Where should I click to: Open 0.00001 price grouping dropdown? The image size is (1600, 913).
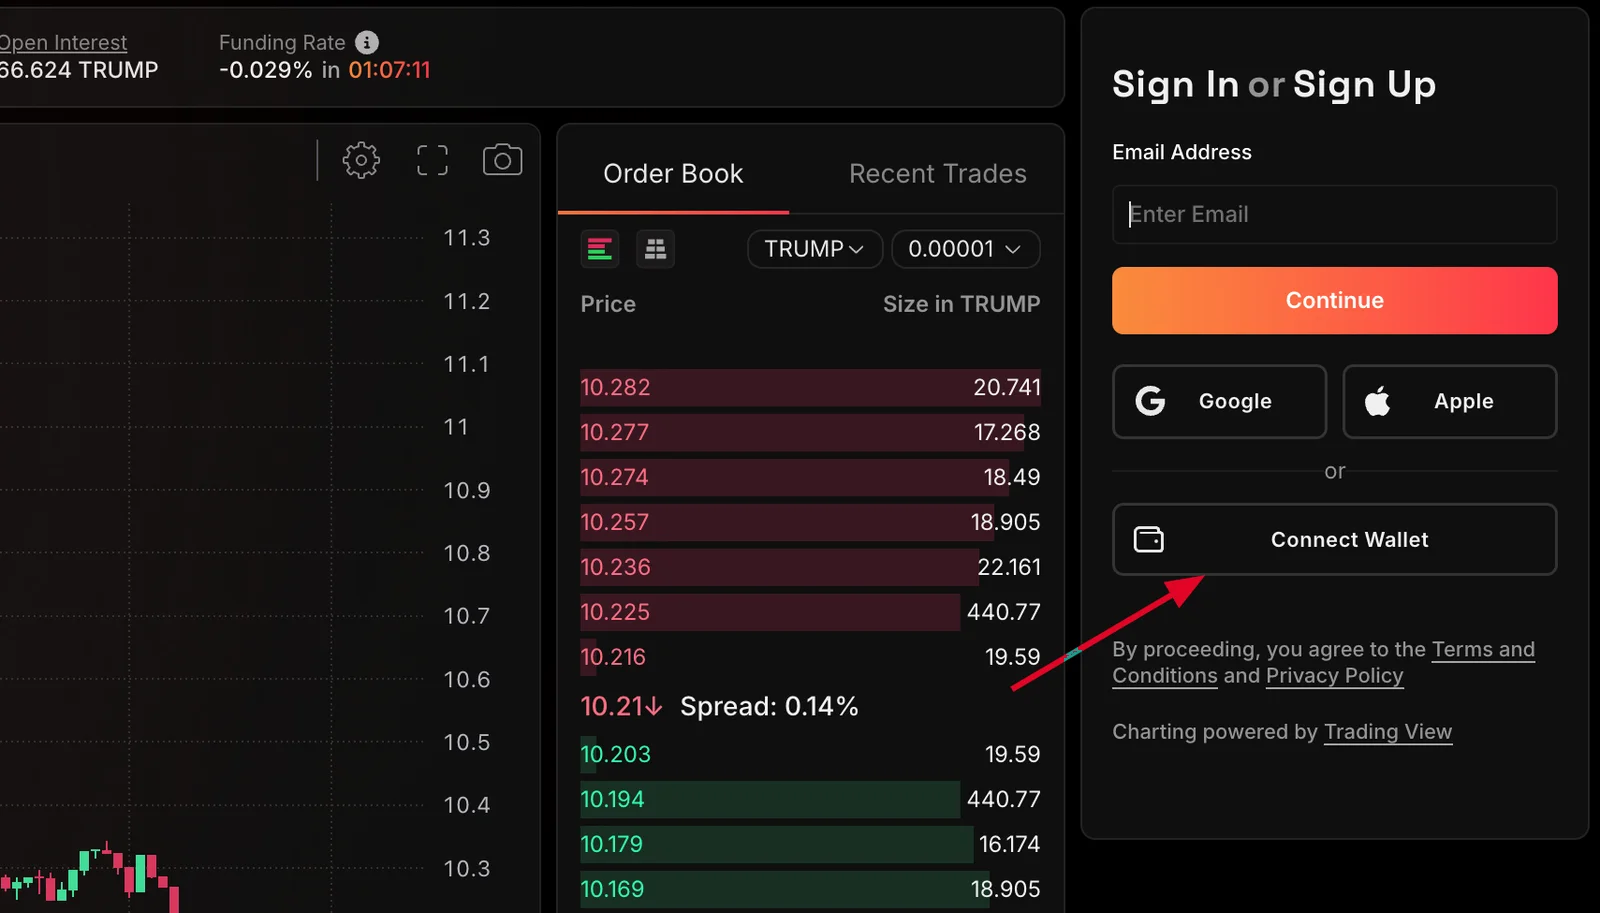pos(965,249)
